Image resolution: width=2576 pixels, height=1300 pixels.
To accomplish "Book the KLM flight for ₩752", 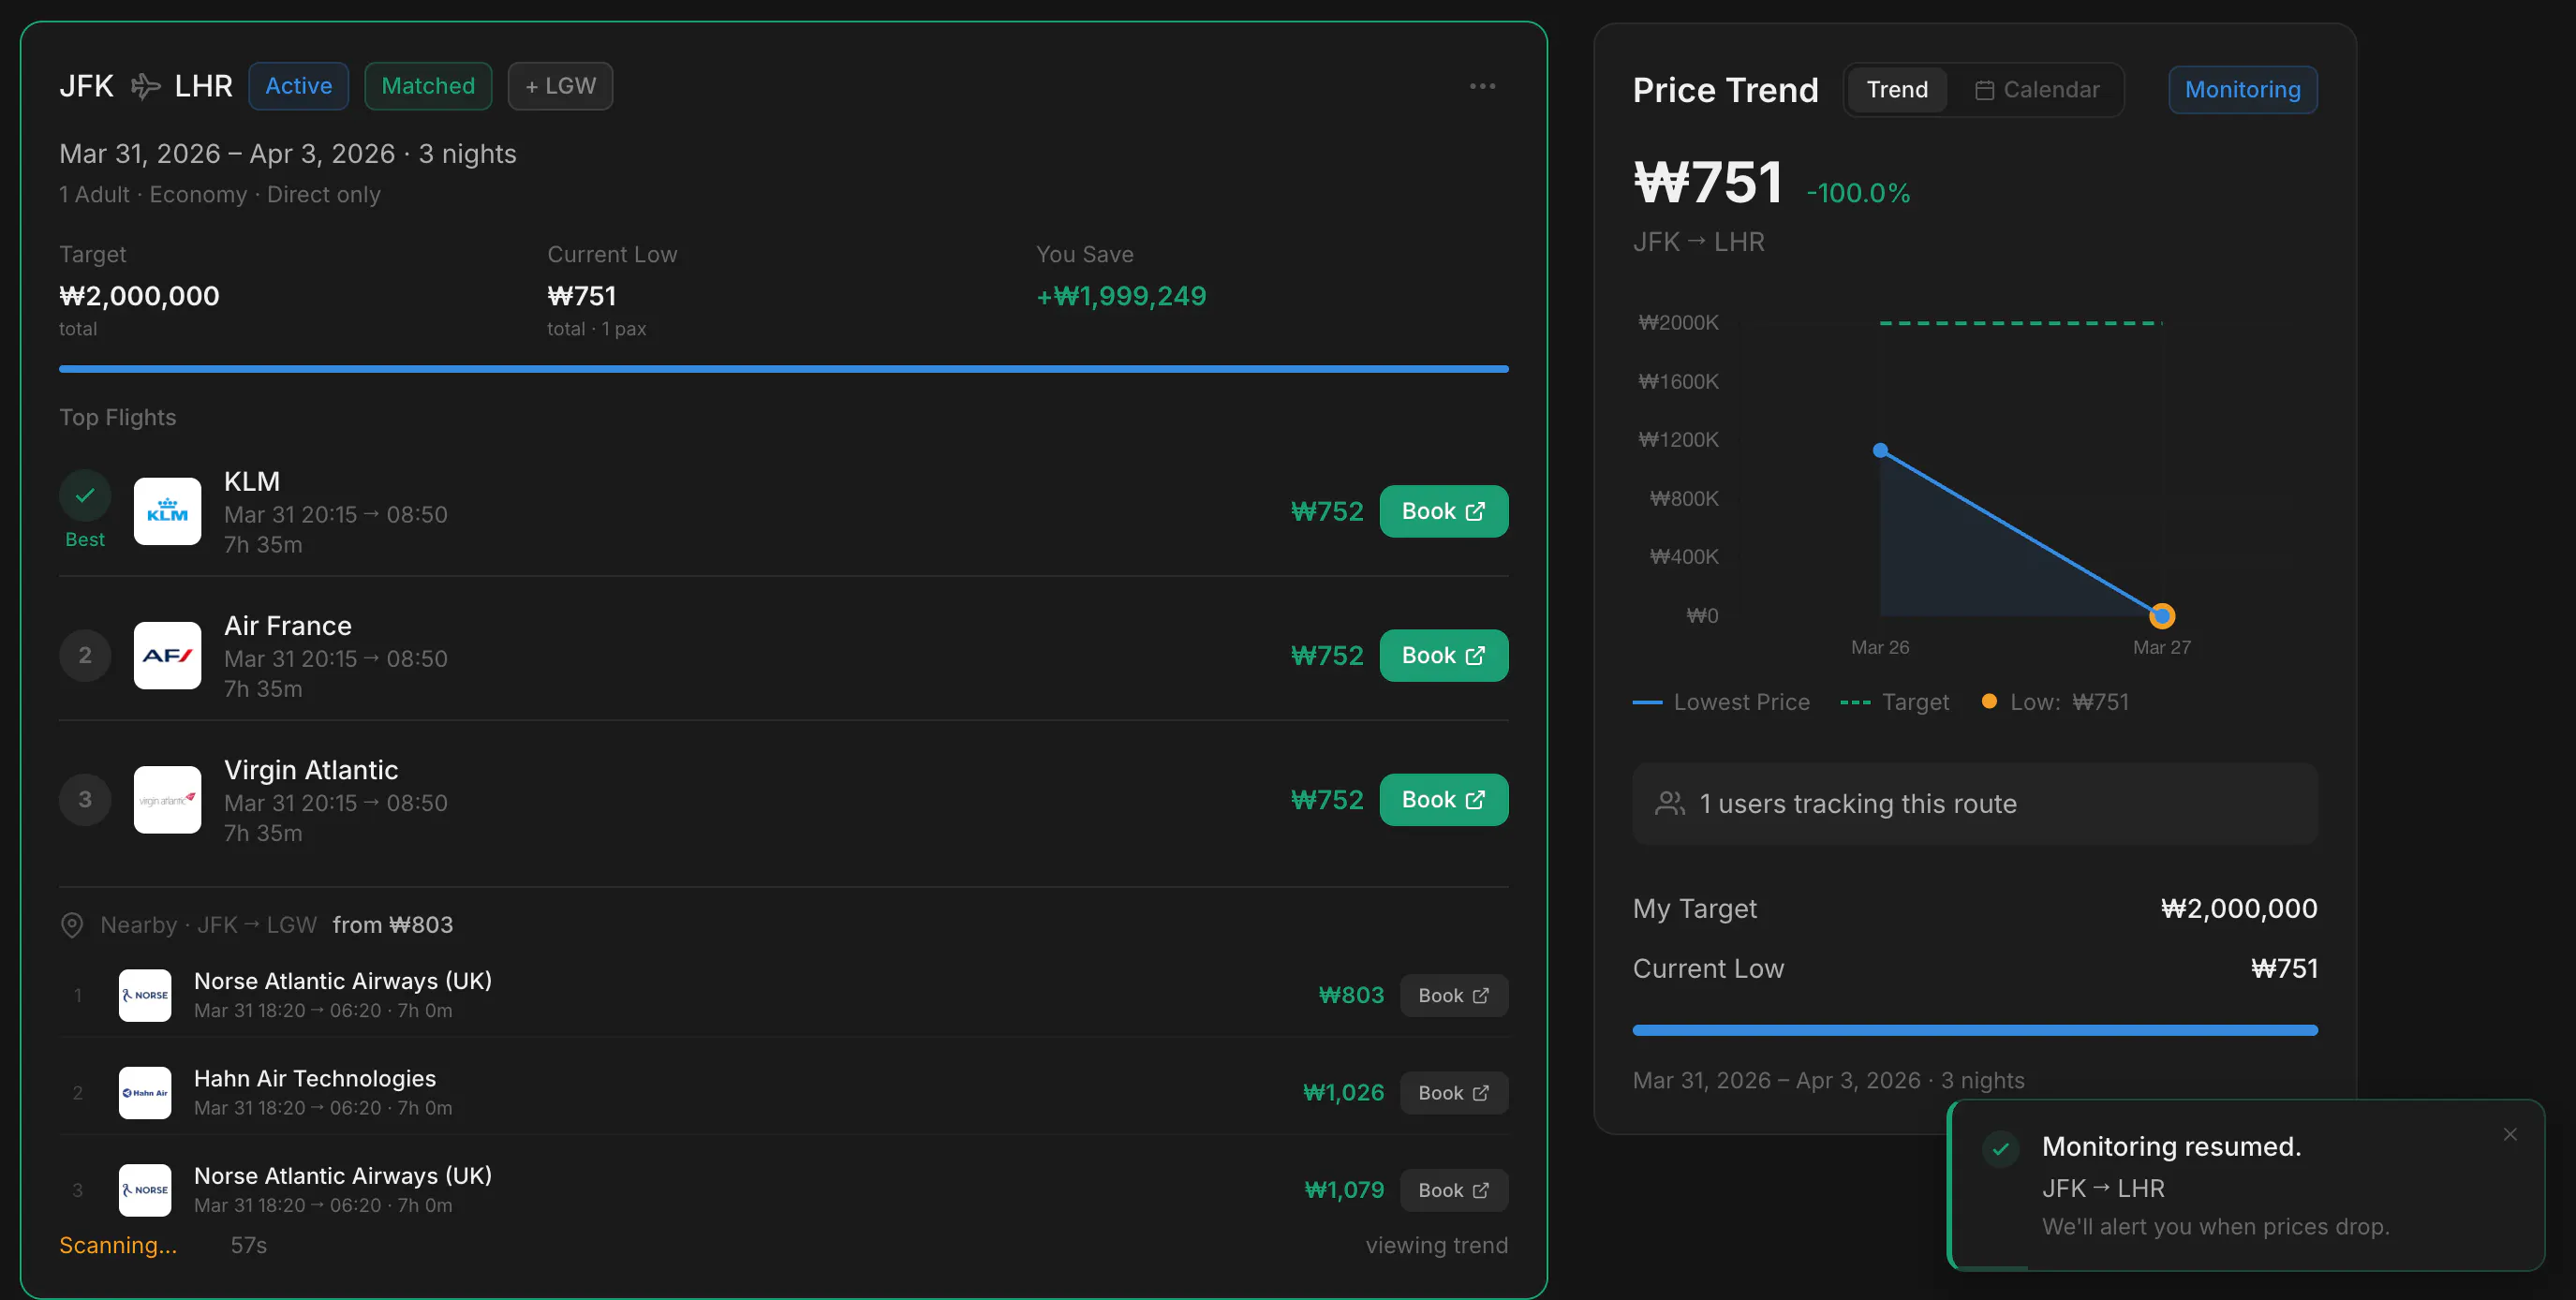I will 1443,511.
